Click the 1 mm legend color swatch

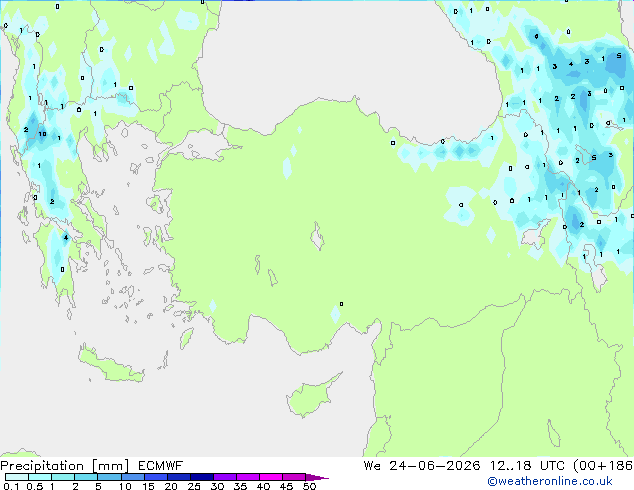[63, 477]
